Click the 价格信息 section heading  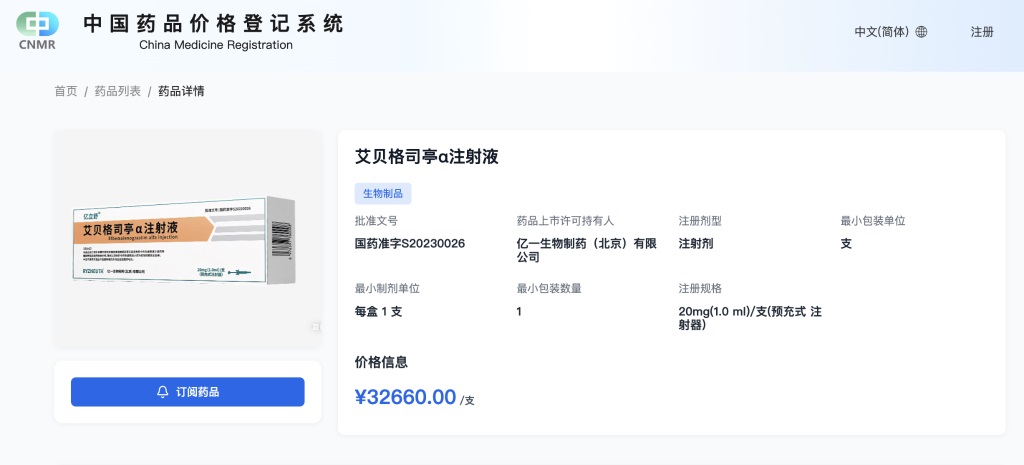381,362
